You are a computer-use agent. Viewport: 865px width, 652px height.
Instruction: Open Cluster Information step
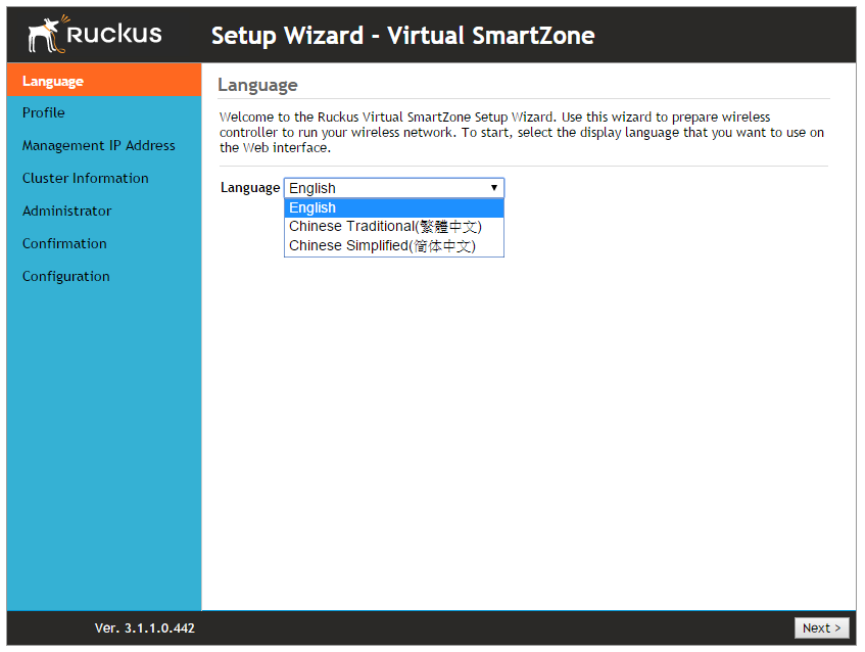[x=86, y=178]
